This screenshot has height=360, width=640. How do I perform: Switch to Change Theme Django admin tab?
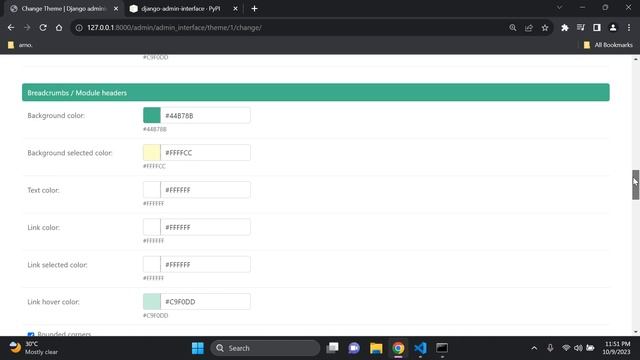click(x=63, y=9)
